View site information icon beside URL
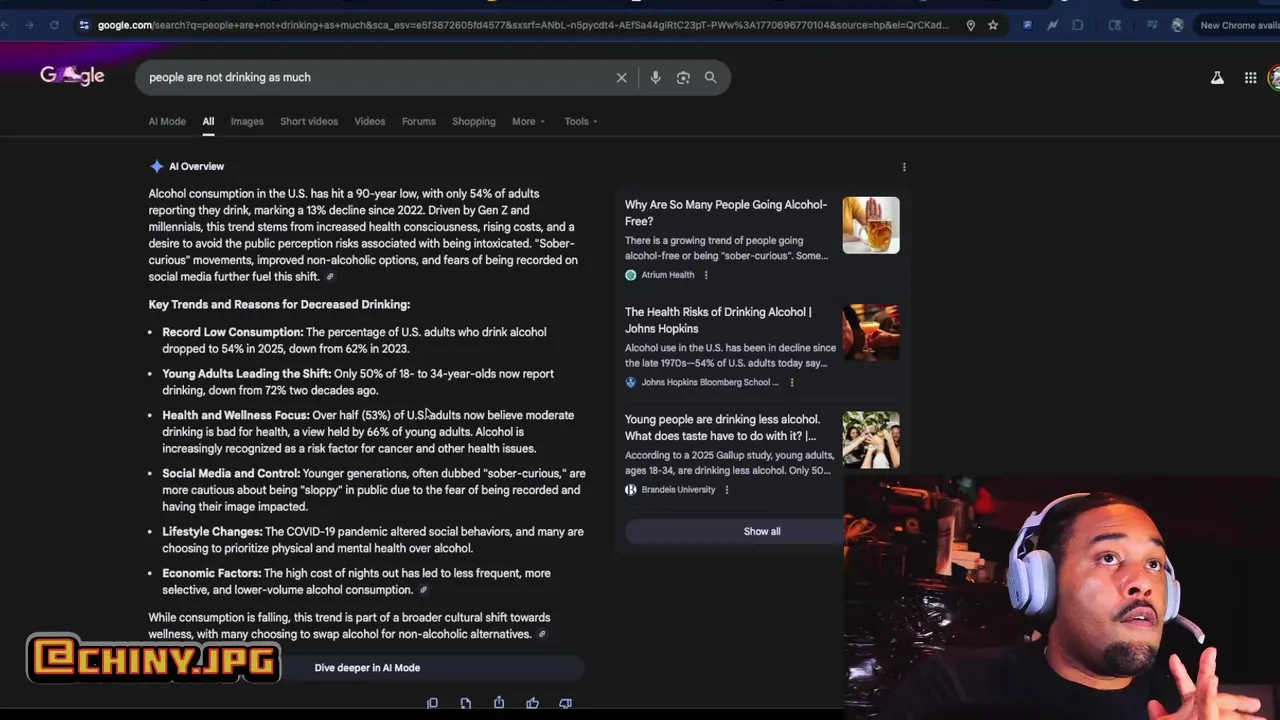Image resolution: width=1280 pixels, height=720 pixels. (84, 25)
